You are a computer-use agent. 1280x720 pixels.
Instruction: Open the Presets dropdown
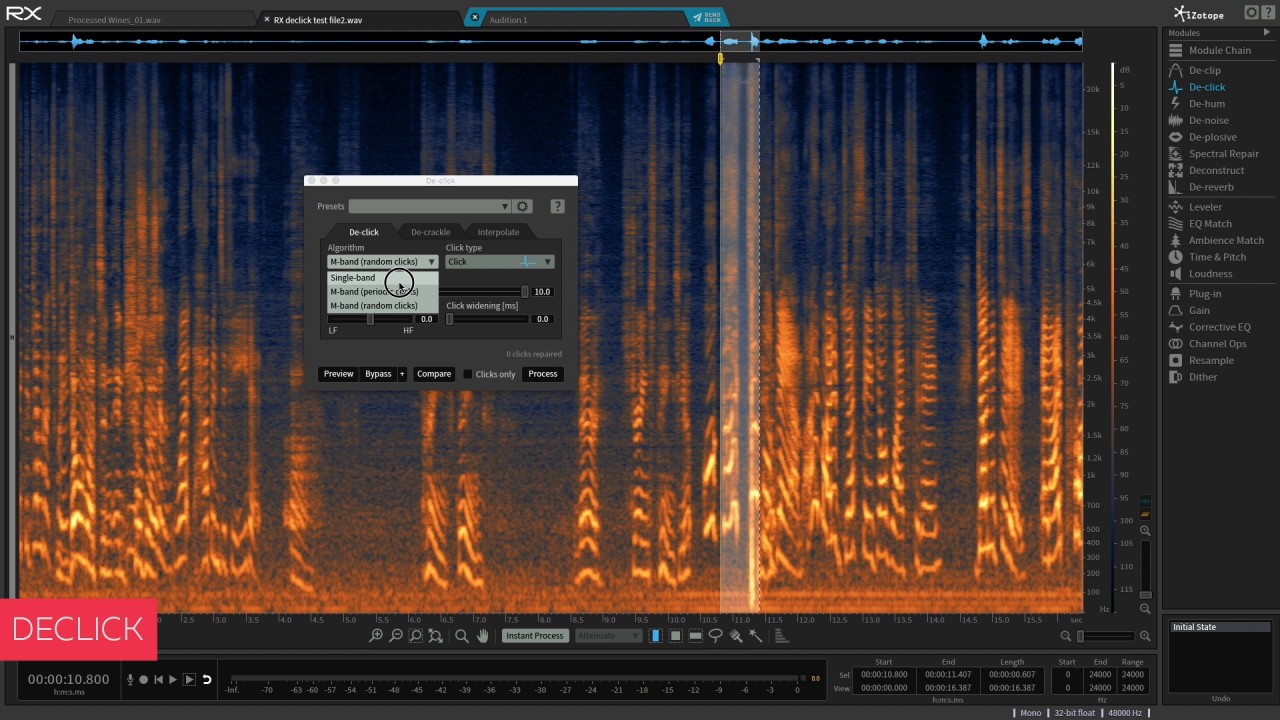(x=430, y=206)
